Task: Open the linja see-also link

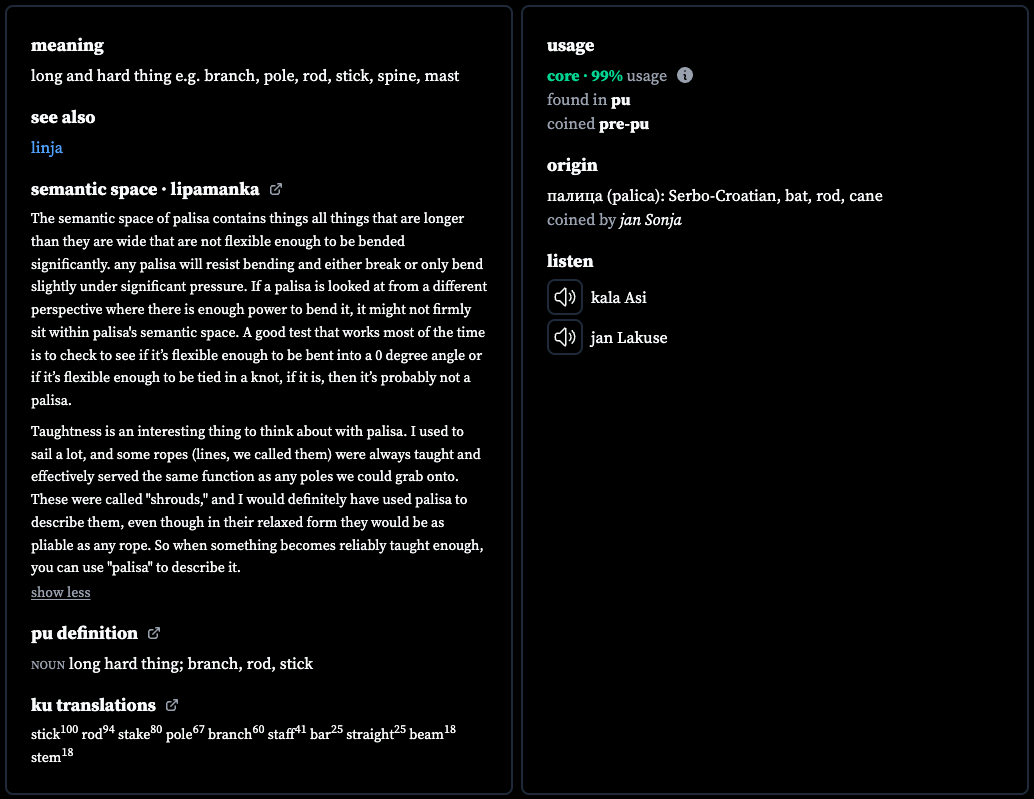Action: (x=47, y=147)
